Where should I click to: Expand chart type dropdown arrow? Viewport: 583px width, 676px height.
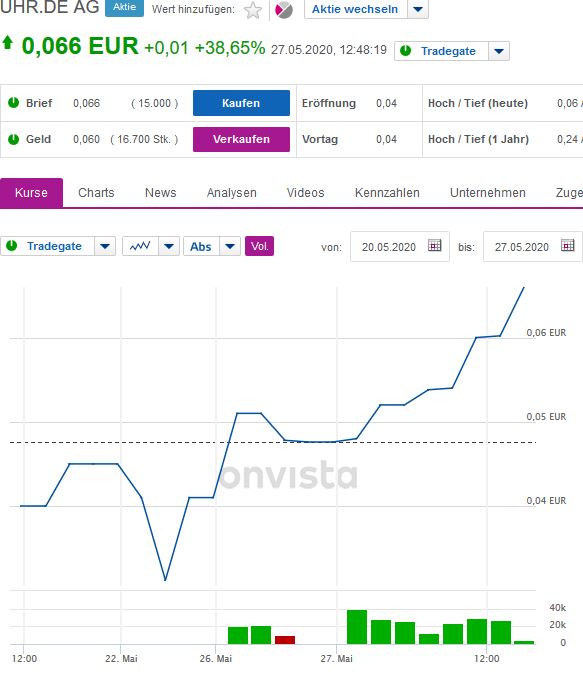(x=169, y=246)
